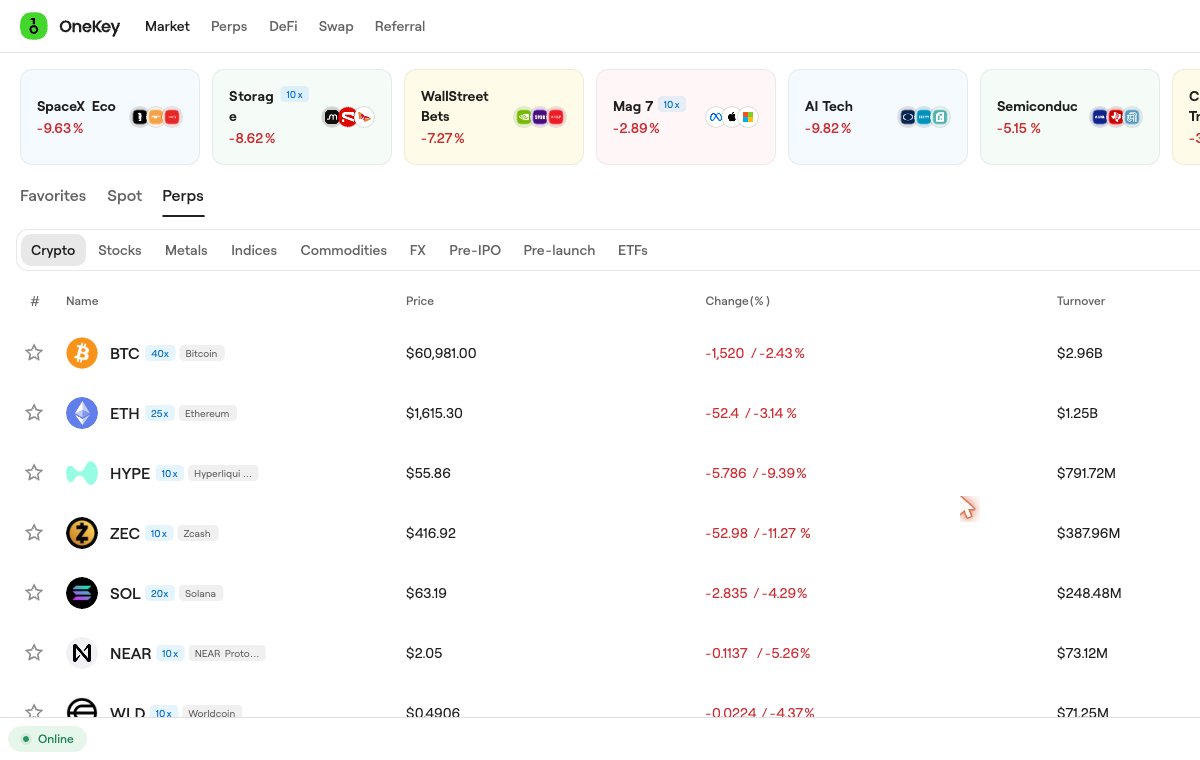1200x760 pixels.
Task: Click the SpaceX Eco card icons
Action: [x=157, y=117]
